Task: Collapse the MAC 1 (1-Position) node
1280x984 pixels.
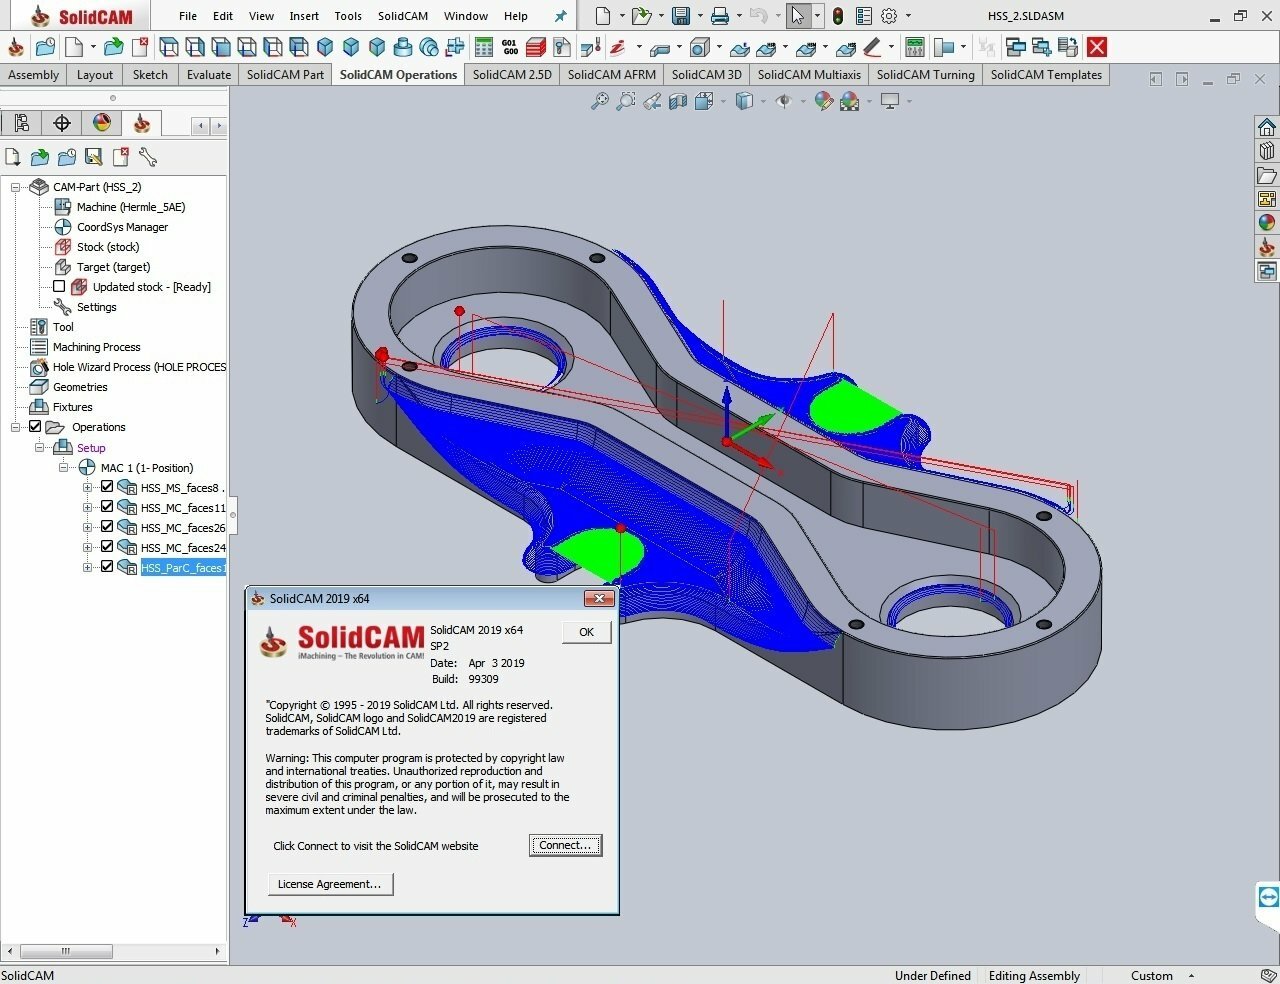Action: (x=62, y=467)
